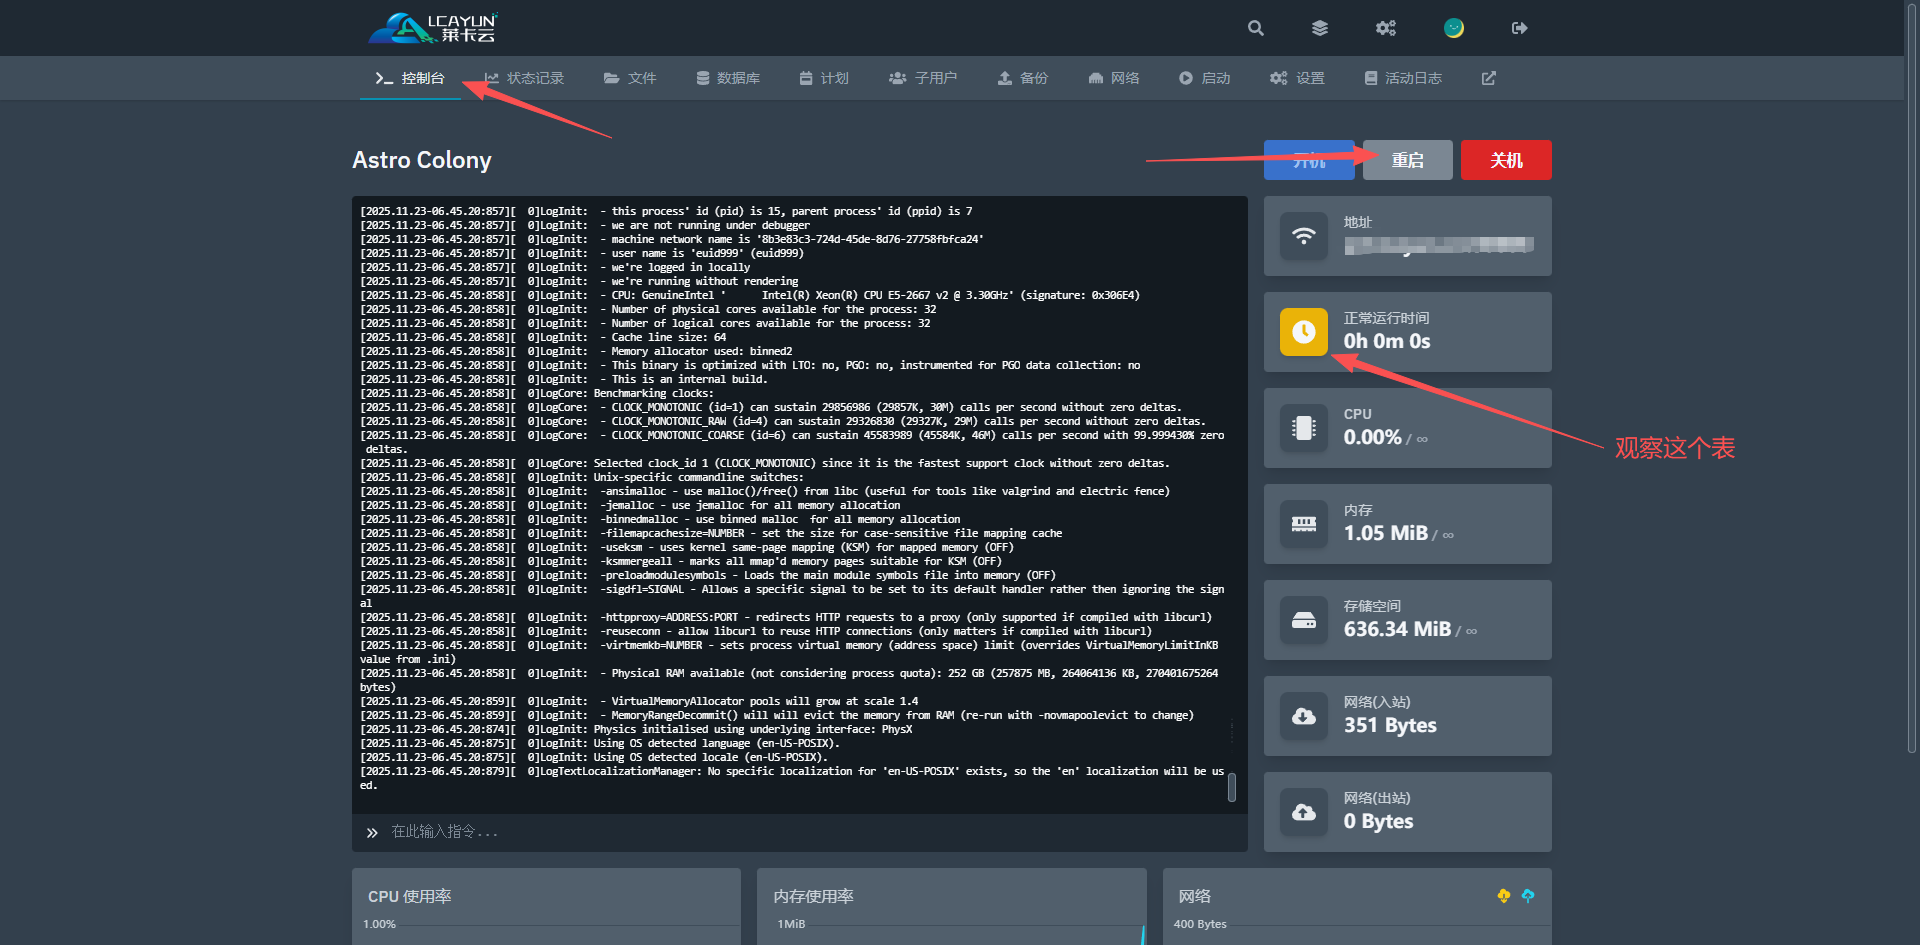Click the search magnifier icon in header

point(1256,28)
